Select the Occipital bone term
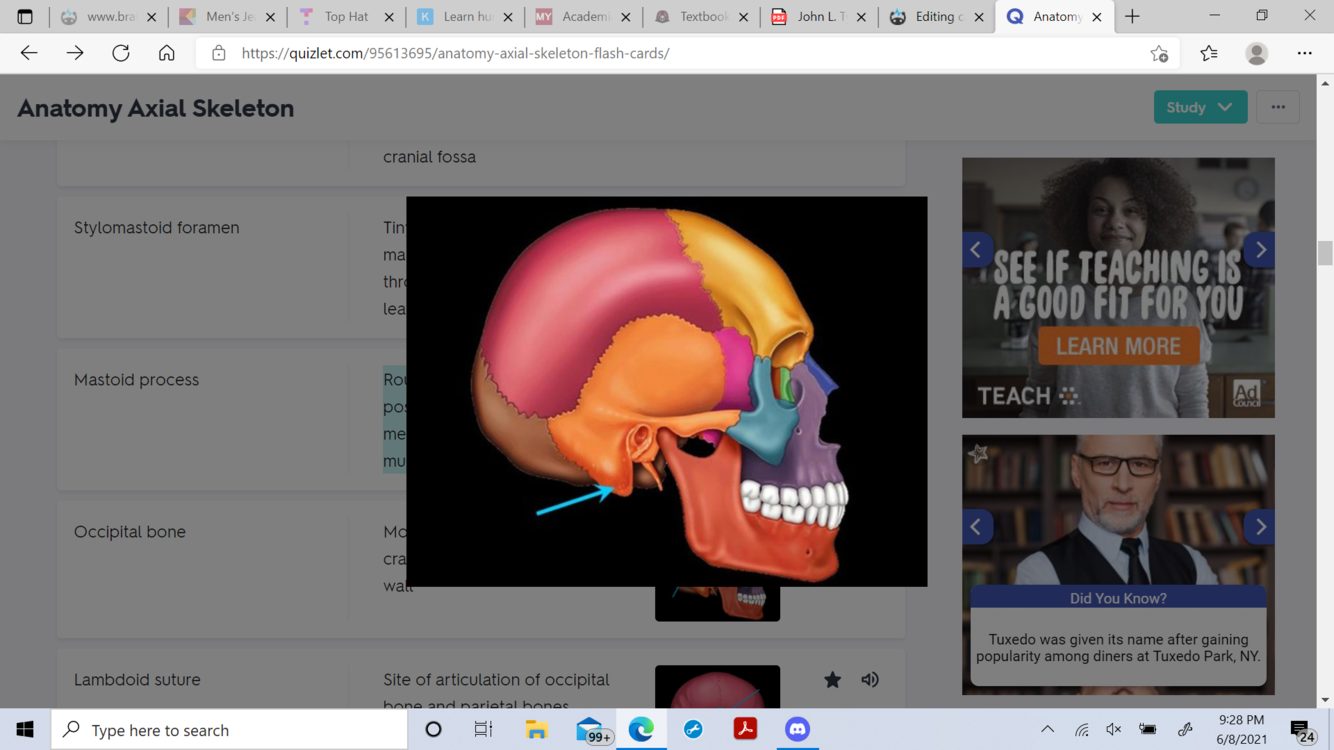The height and width of the screenshot is (750, 1334). 129,532
